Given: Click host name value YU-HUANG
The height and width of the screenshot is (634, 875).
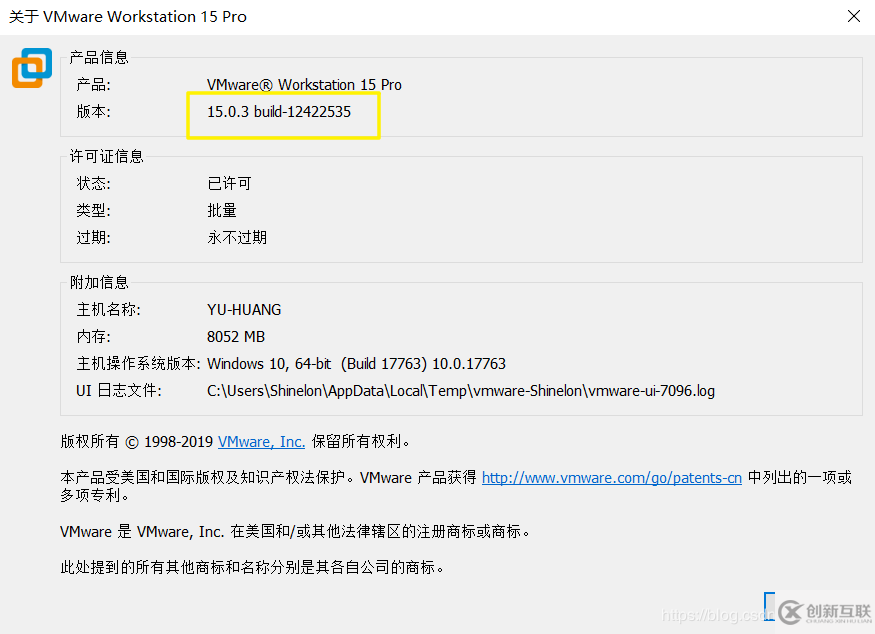Looking at the screenshot, I should coord(244,310).
